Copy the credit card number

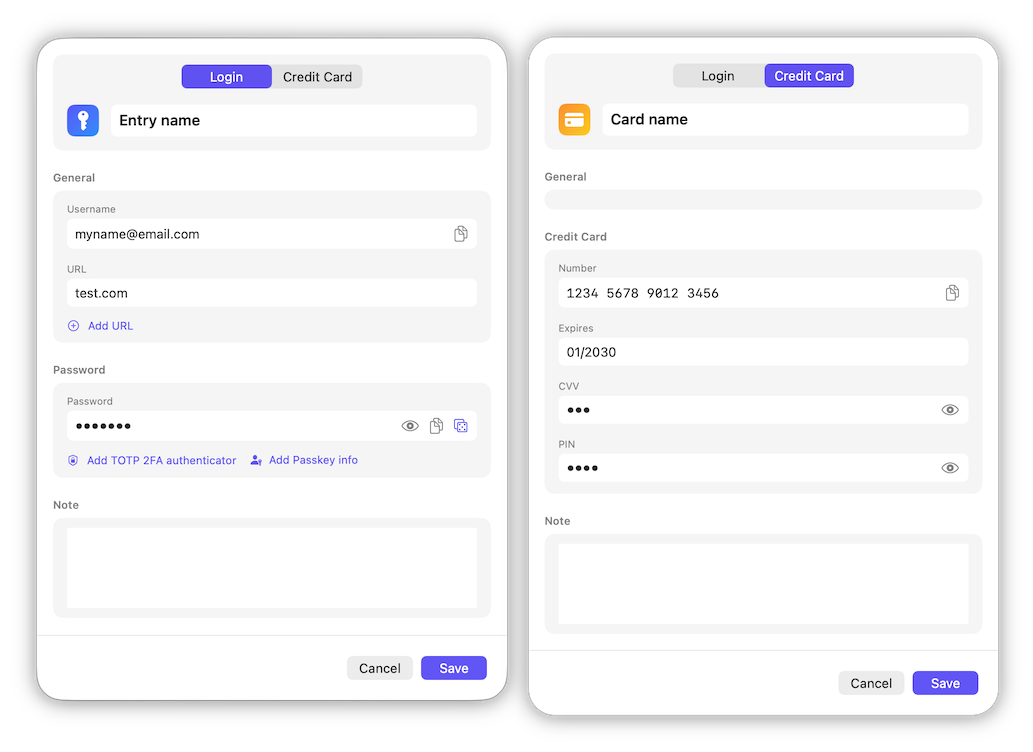coord(952,293)
